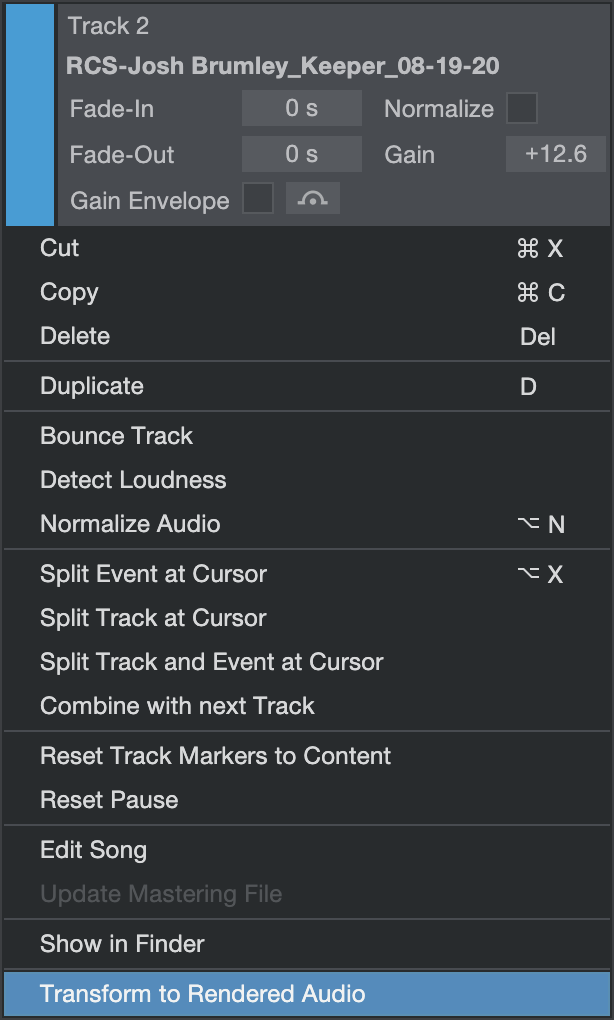
Task: Run Detect Loudness
Action: (133, 480)
